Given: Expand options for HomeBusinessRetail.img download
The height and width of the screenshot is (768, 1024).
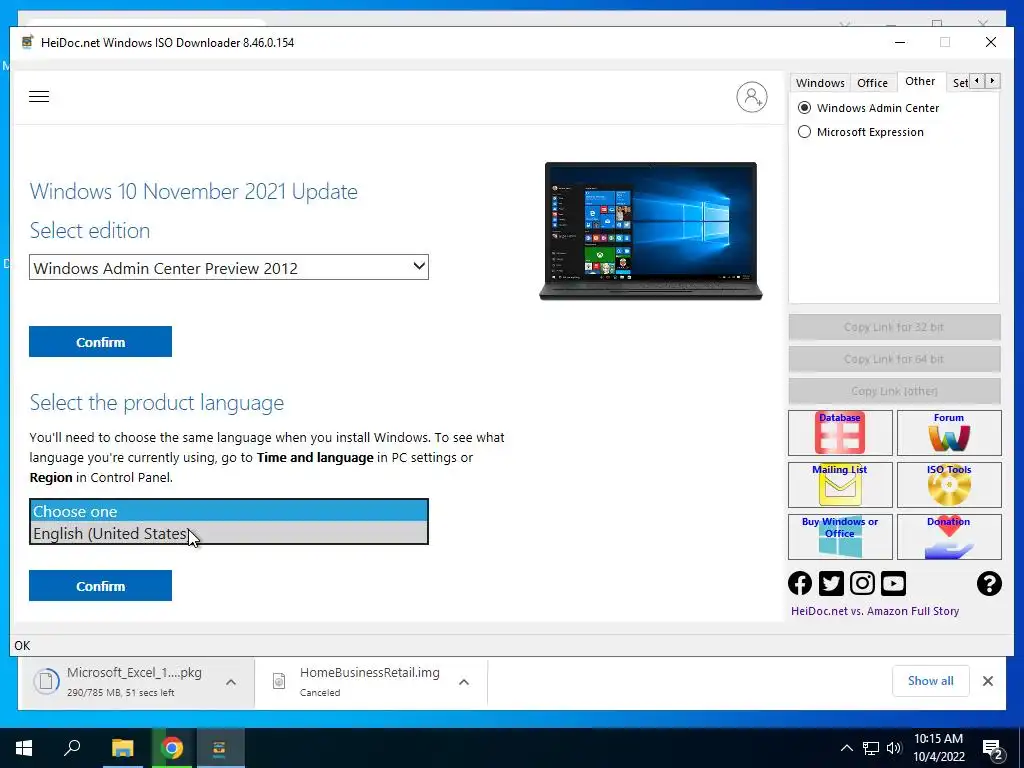Looking at the screenshot, I should [x=464, y=682].
